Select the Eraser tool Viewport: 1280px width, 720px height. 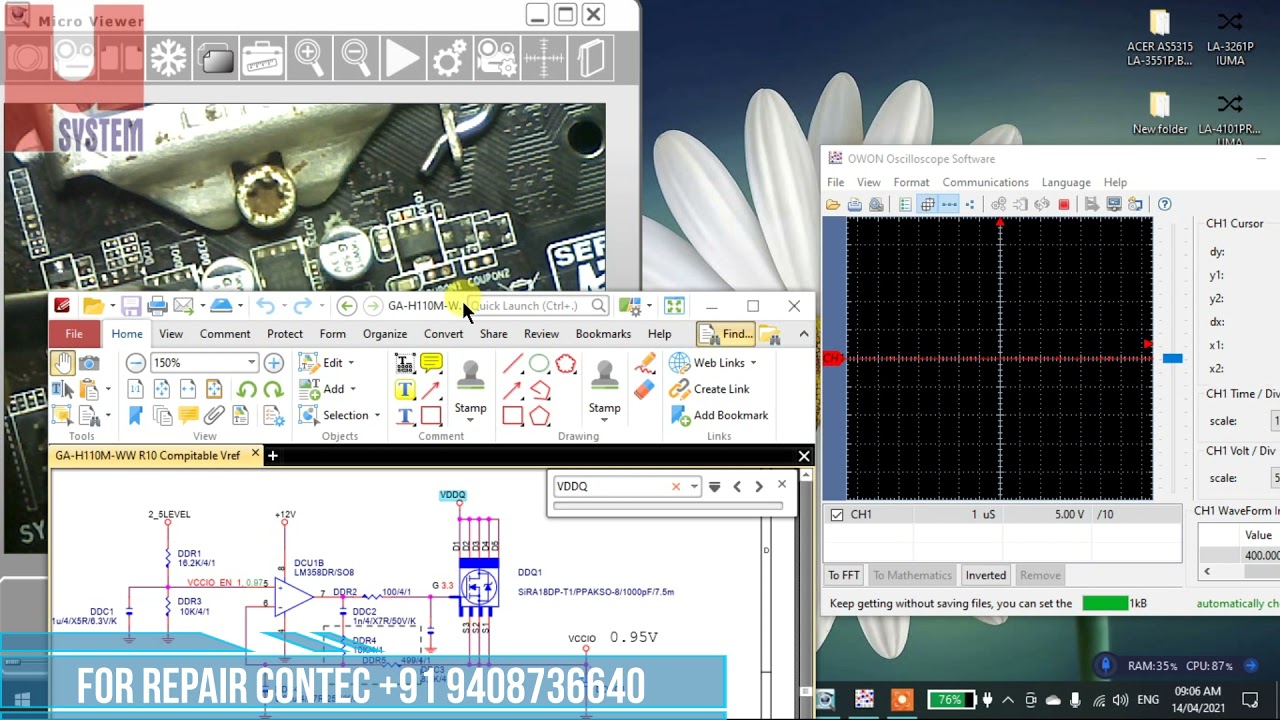(644, 389)
